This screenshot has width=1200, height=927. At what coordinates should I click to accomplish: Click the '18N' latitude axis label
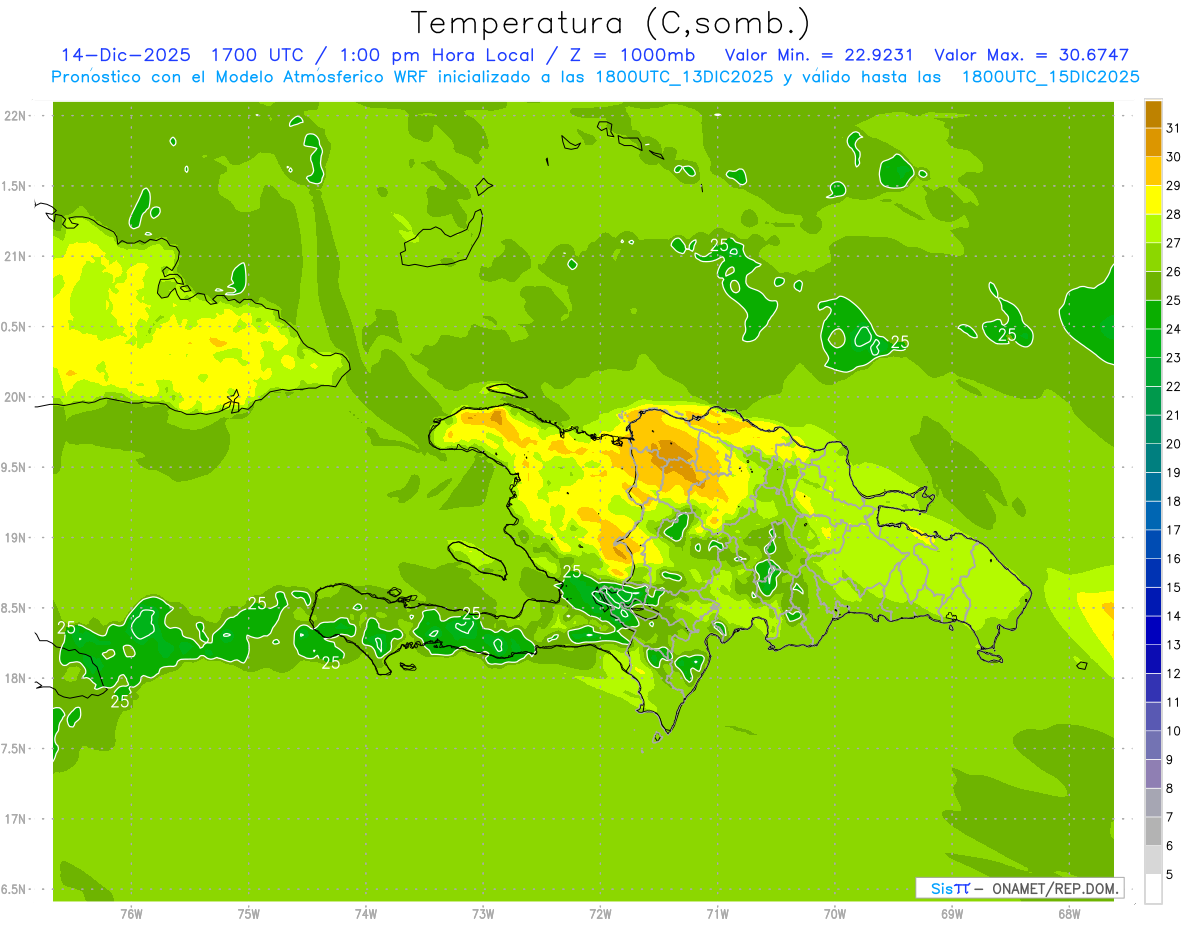click(x=16, y=678)
